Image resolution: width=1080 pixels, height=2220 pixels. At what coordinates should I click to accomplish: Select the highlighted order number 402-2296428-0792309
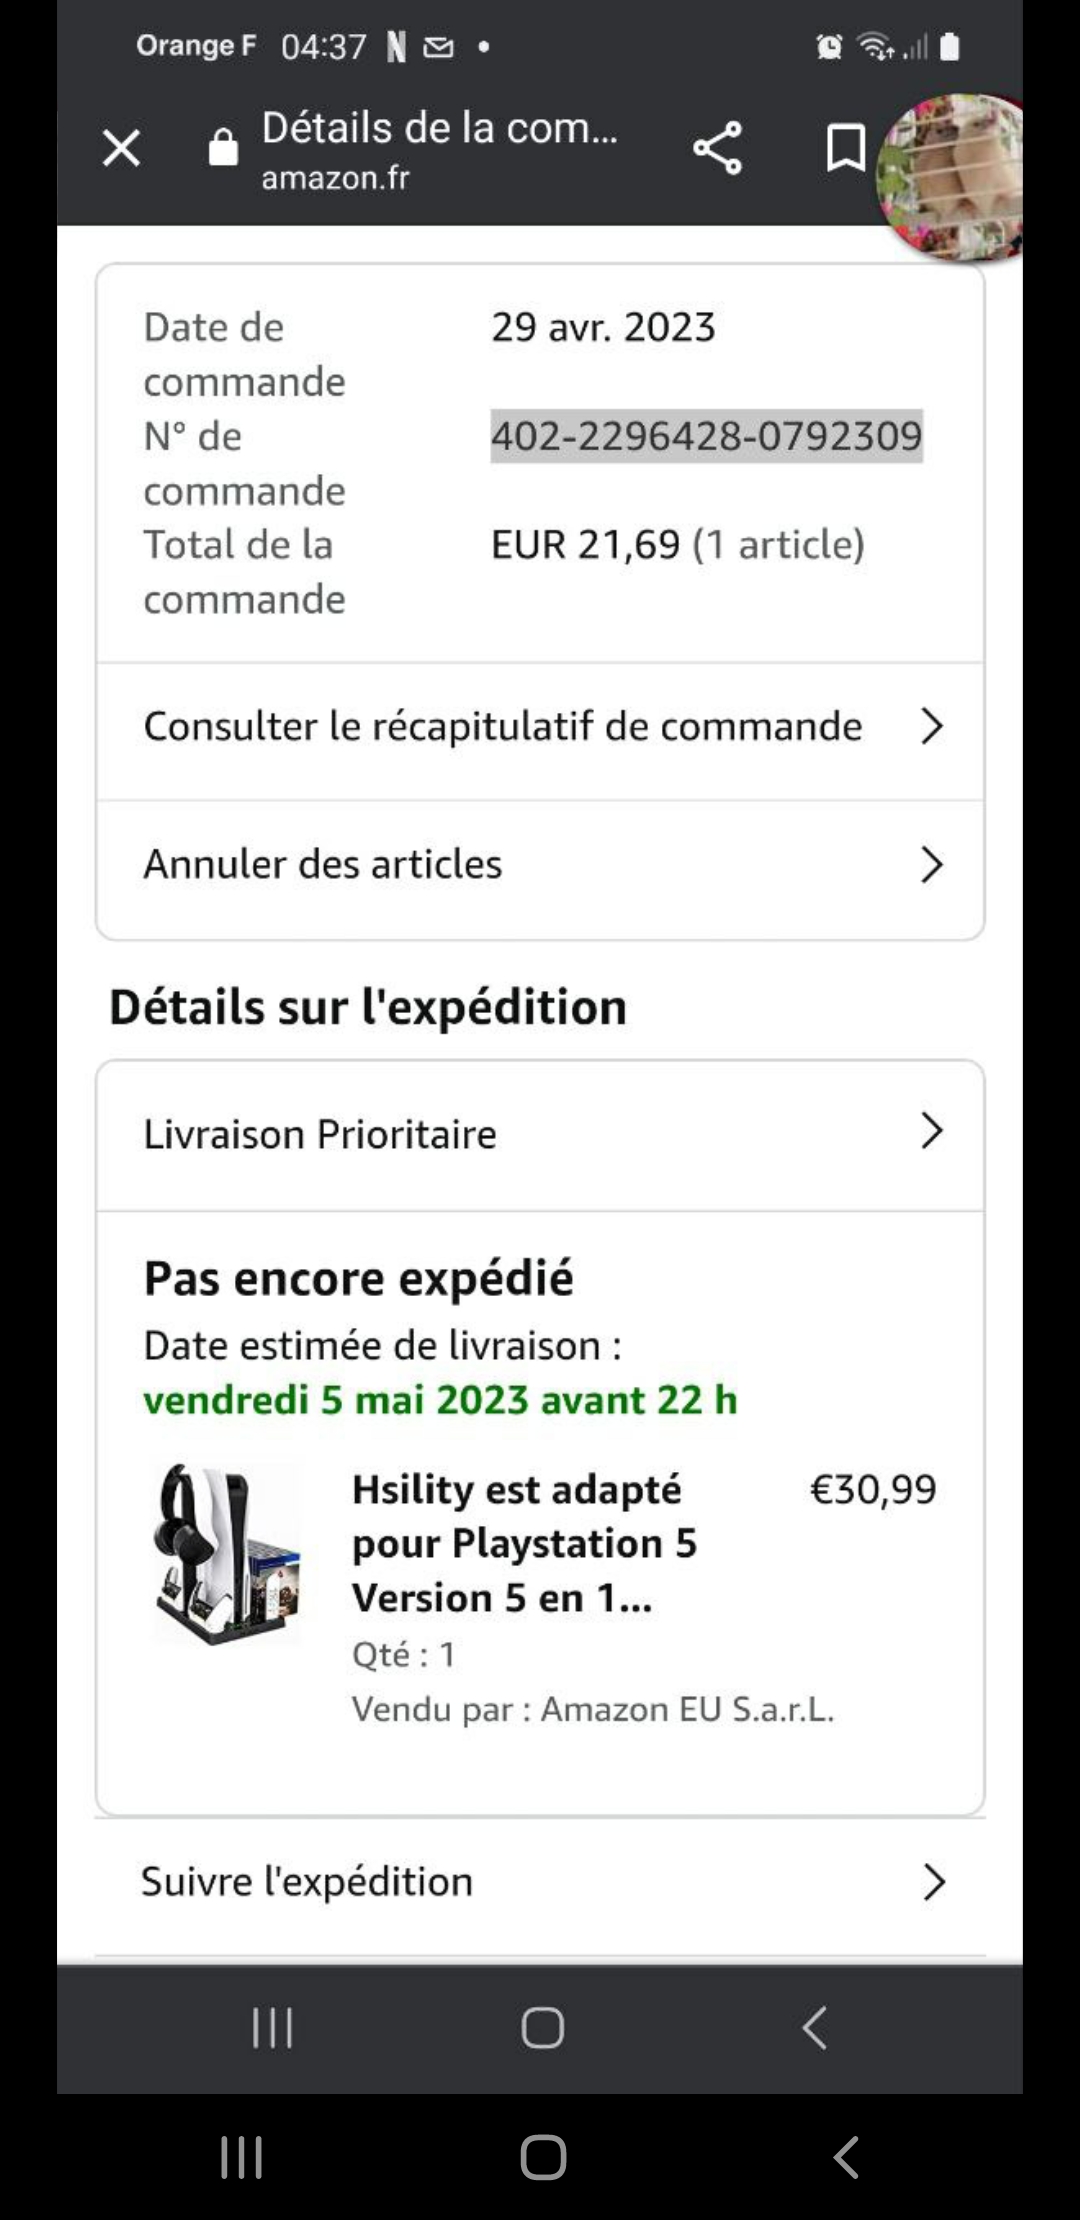[706, 436]
